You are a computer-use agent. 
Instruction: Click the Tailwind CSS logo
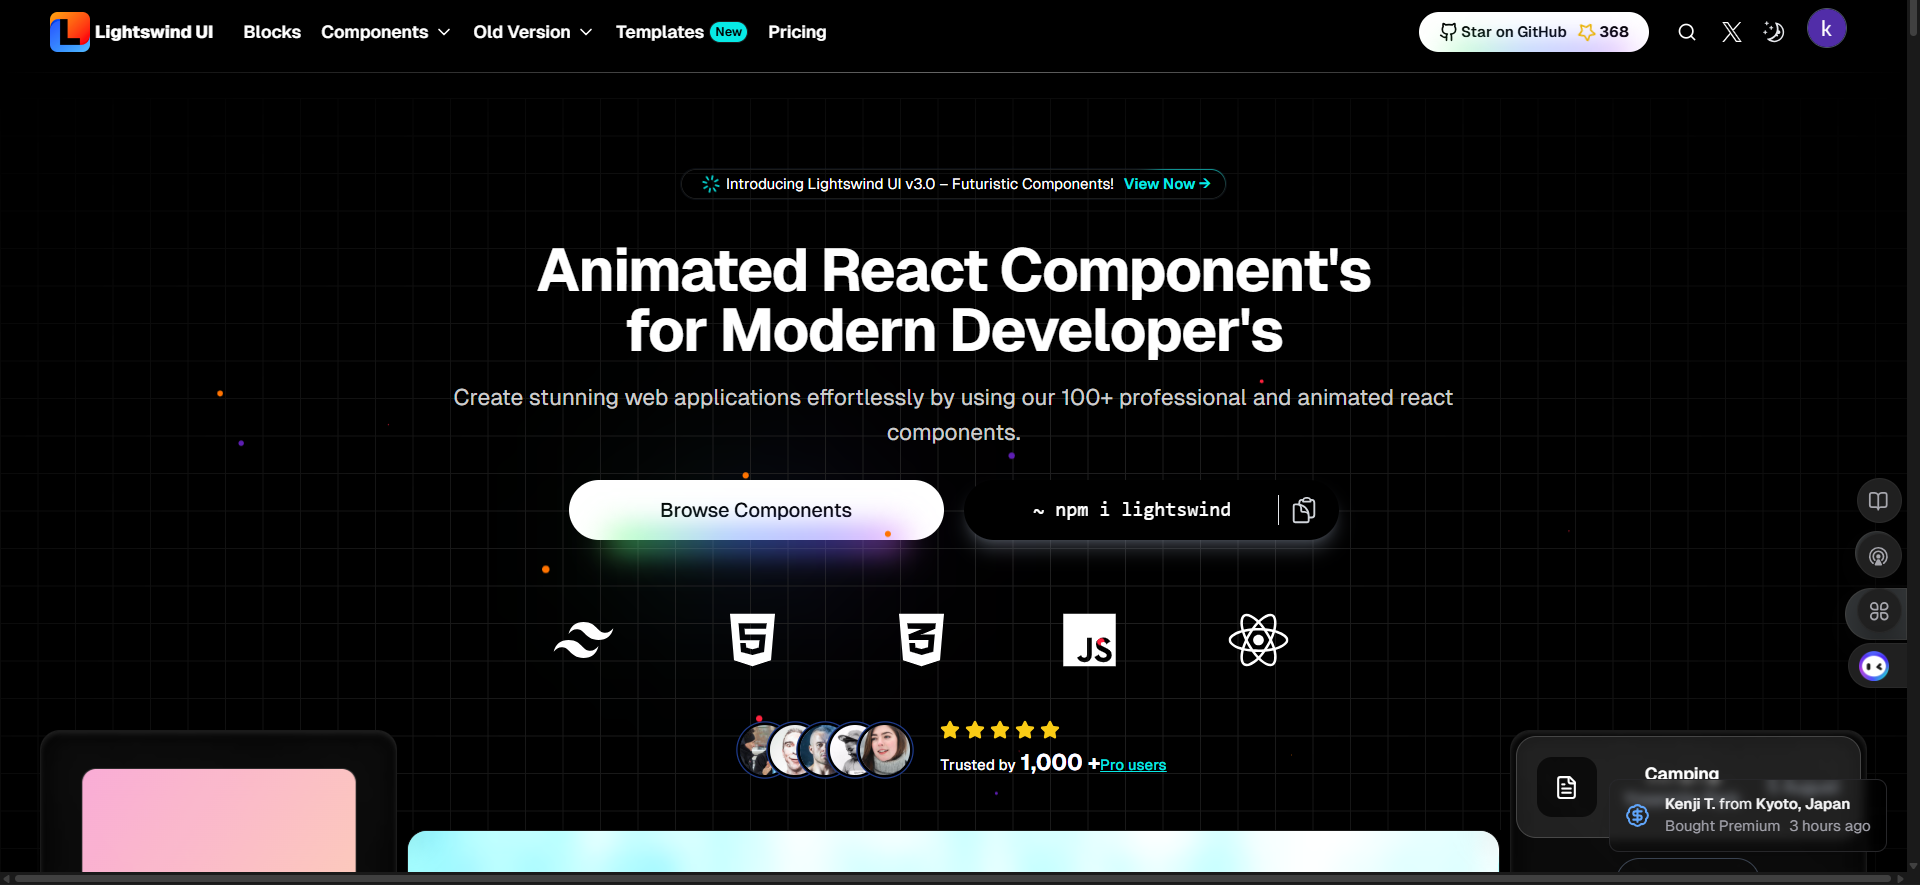click(583, 640)
